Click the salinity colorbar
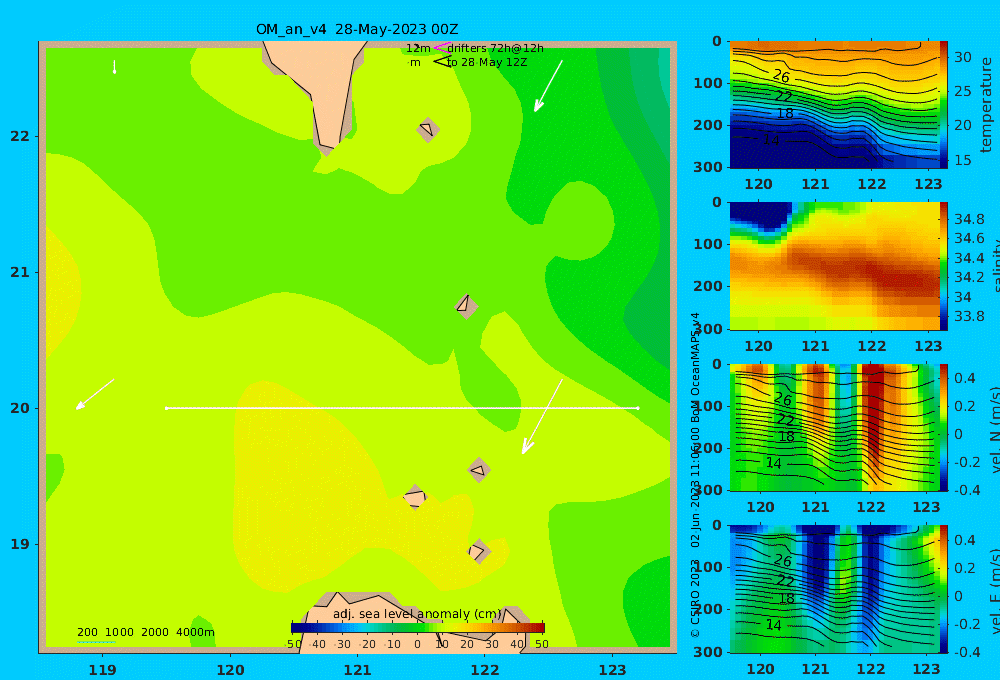The width and height of the screenshot is (1000, 680). tap(944, 266)
